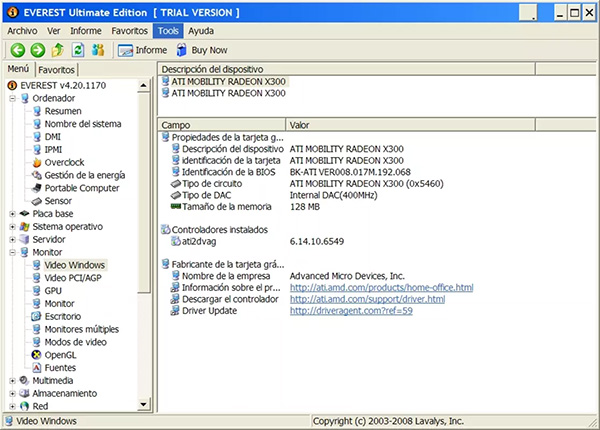Collapse the Monitor tree node
This screenshot has height=430, width=600.
point(12,253)
